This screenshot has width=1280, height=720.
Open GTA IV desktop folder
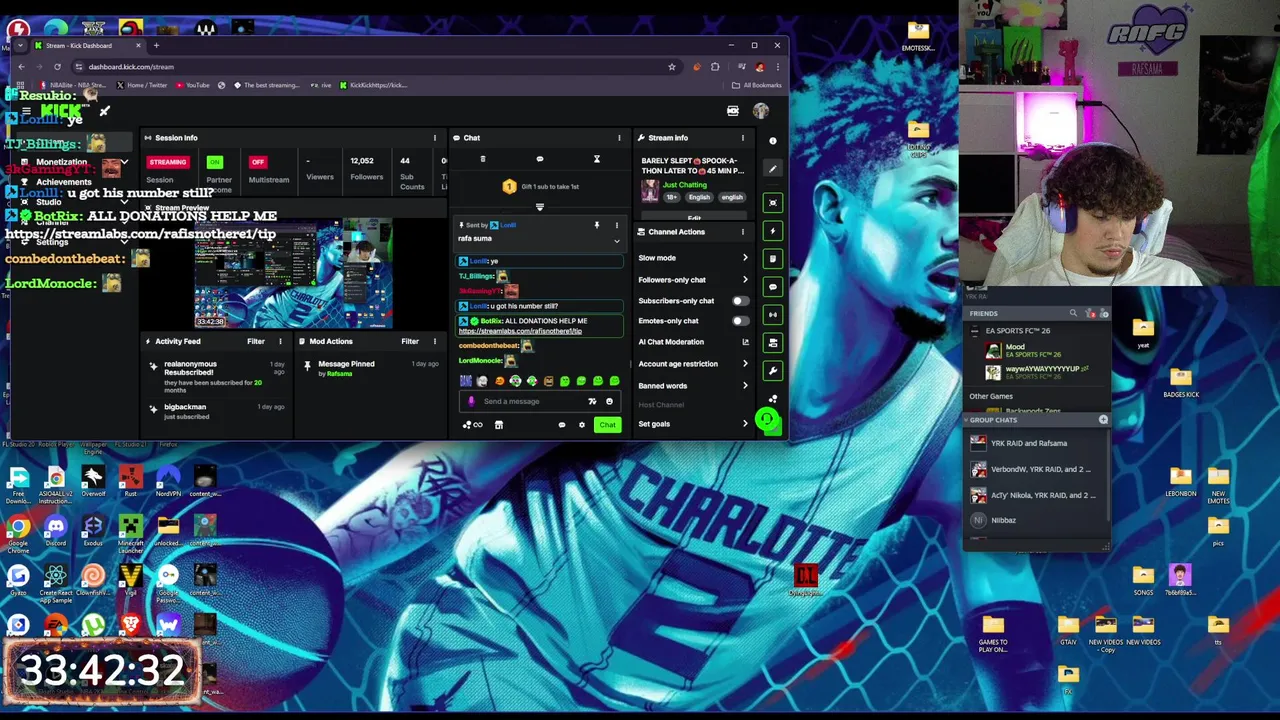1068,630
